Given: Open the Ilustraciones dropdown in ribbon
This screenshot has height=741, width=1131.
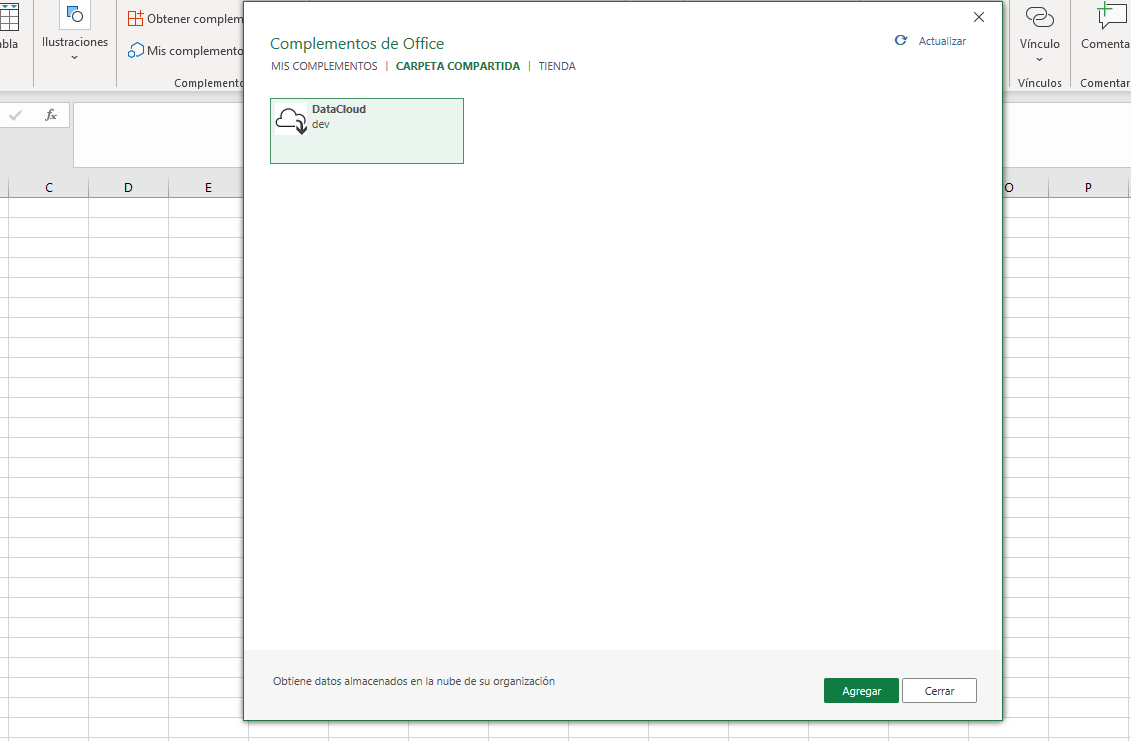Looking at the screenshot, I should tap(74, 57).
